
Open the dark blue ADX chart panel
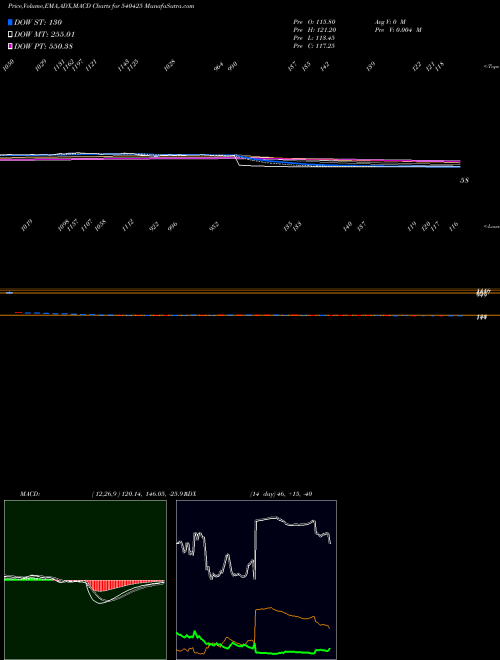256,580
